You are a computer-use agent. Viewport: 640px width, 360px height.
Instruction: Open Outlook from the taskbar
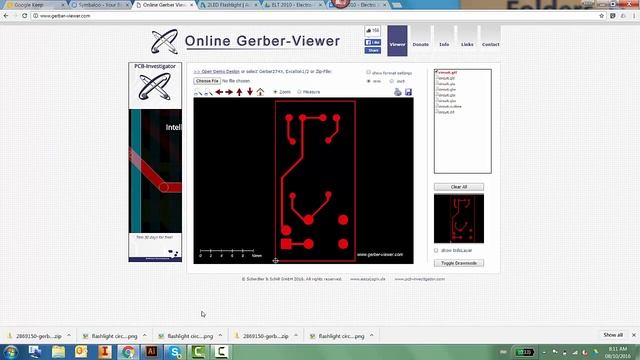coord(81,352)
